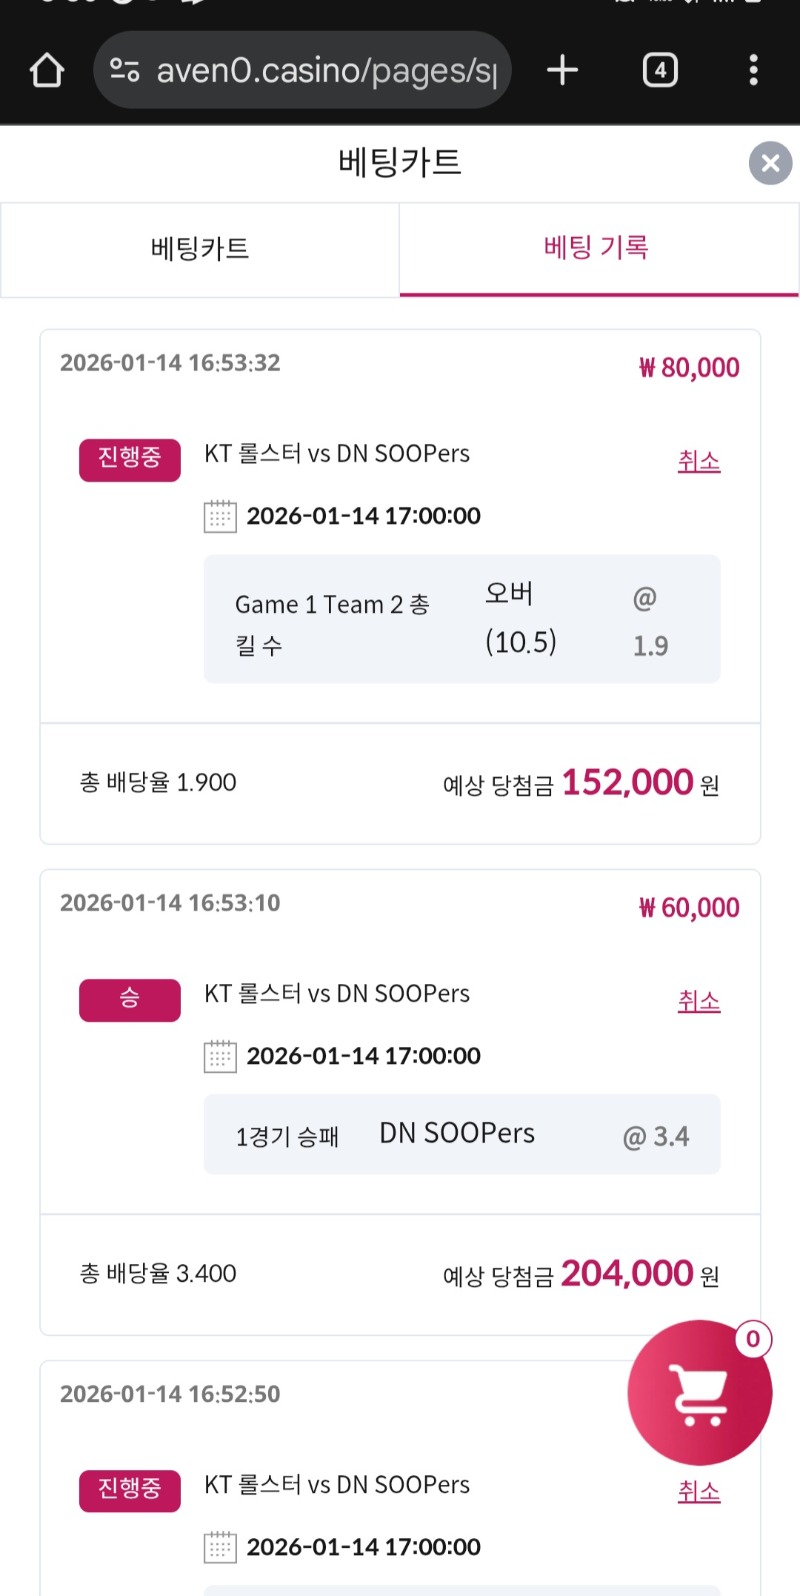This screenshot has width=800, height=1596.
Task: Cancel the ₩60,000 DN SOOPers bet
Action: [699, 1001]
